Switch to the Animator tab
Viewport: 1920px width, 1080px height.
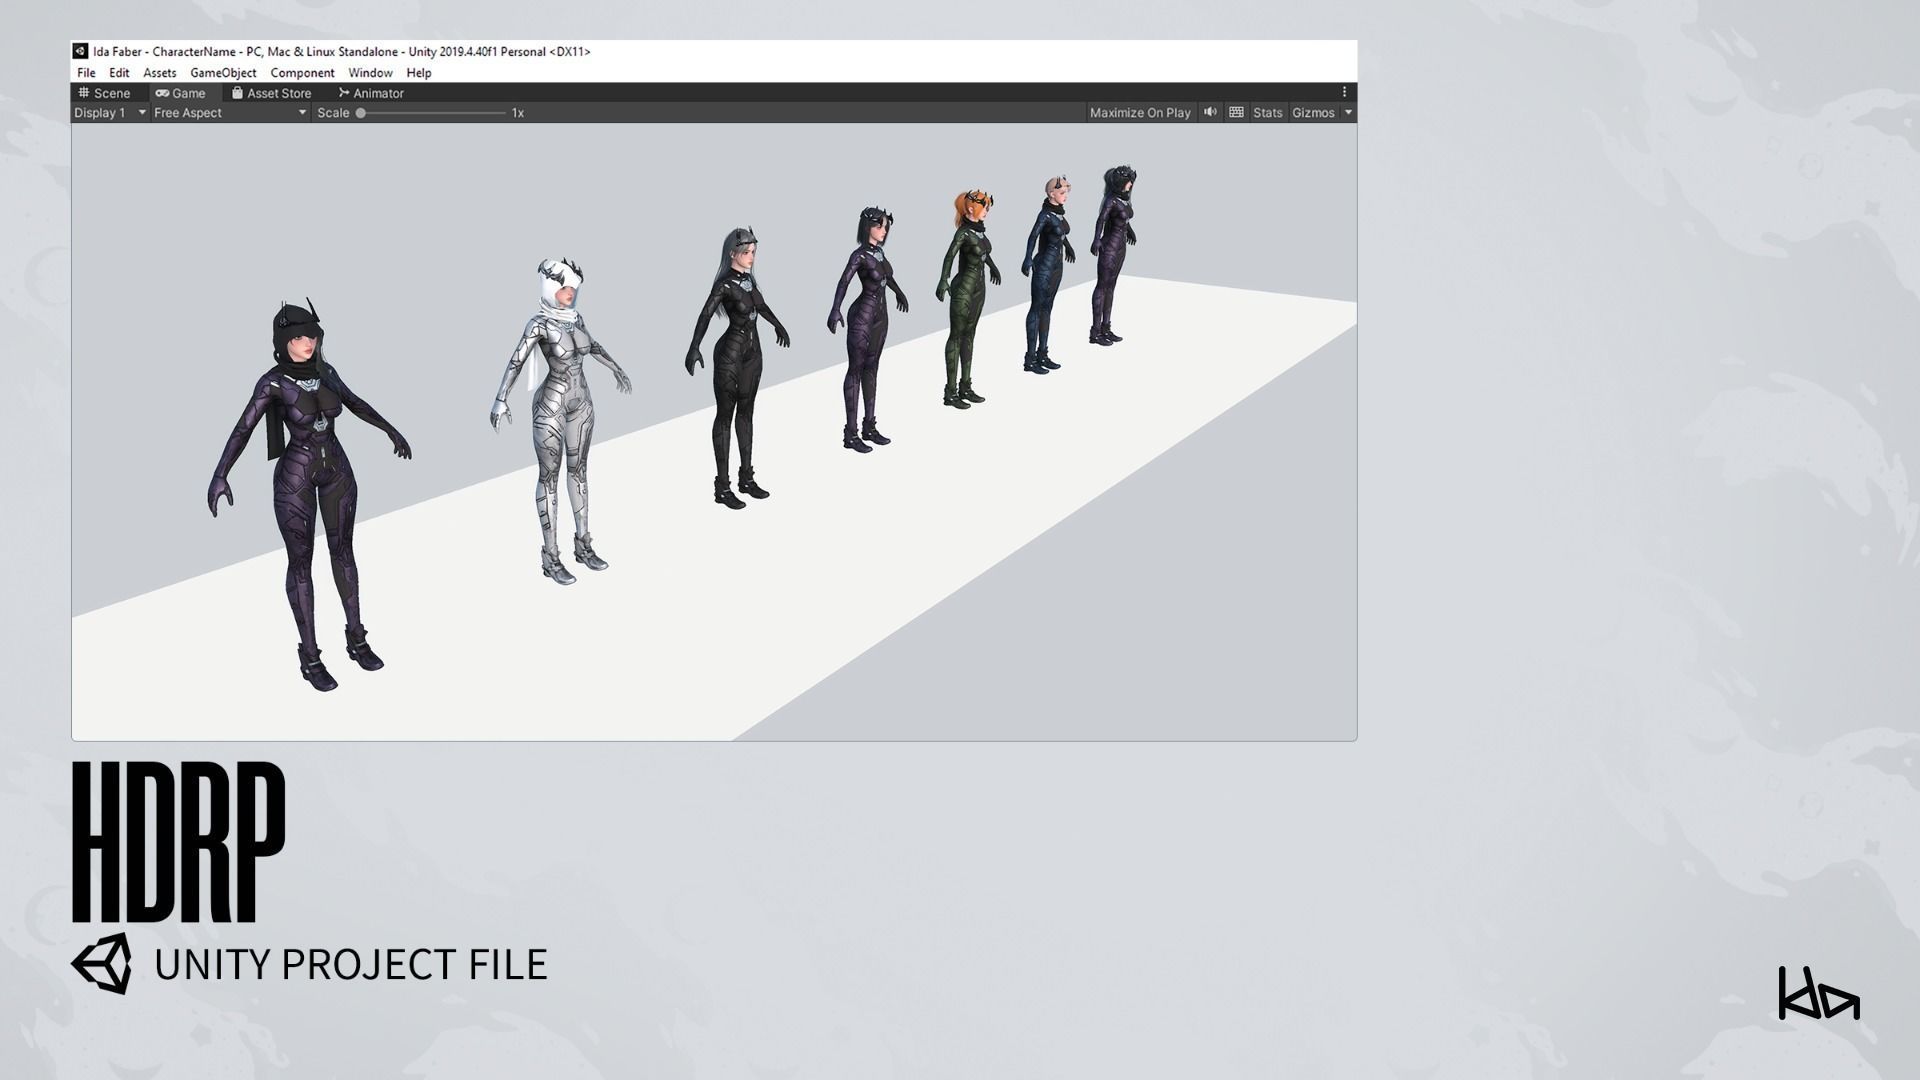[370, 93]
